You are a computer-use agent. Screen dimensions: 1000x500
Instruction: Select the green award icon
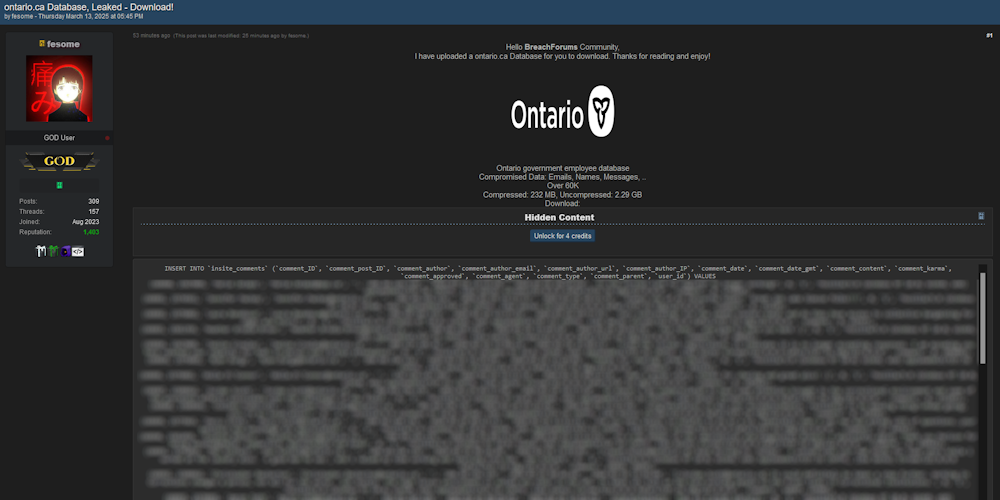(53, 251)
